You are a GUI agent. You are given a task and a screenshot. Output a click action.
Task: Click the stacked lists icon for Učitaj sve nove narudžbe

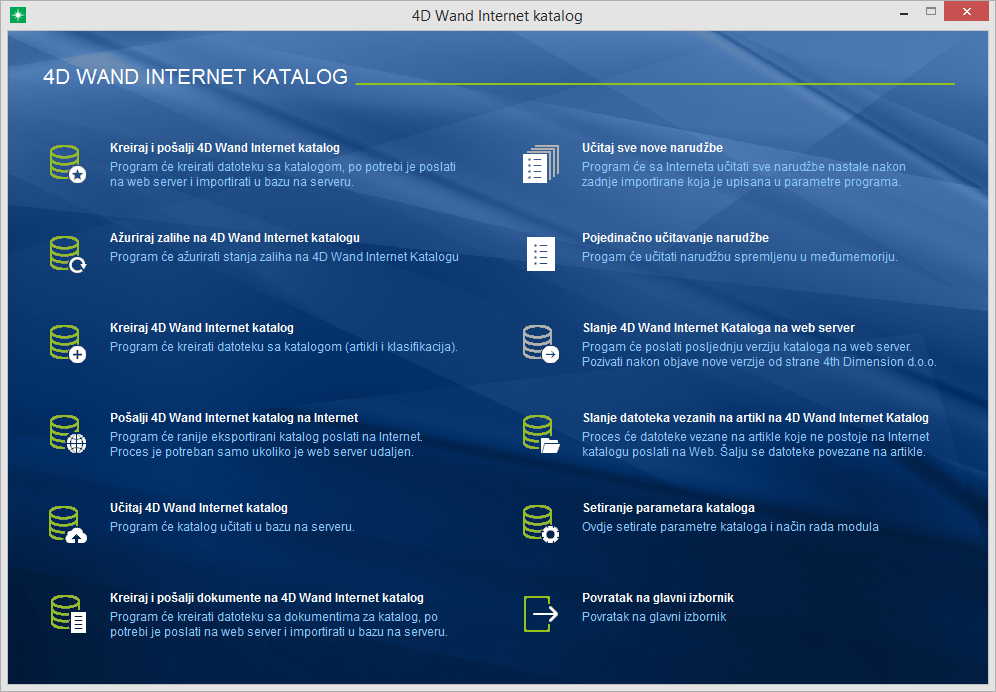pyautogui.click(x=541, y=164)
